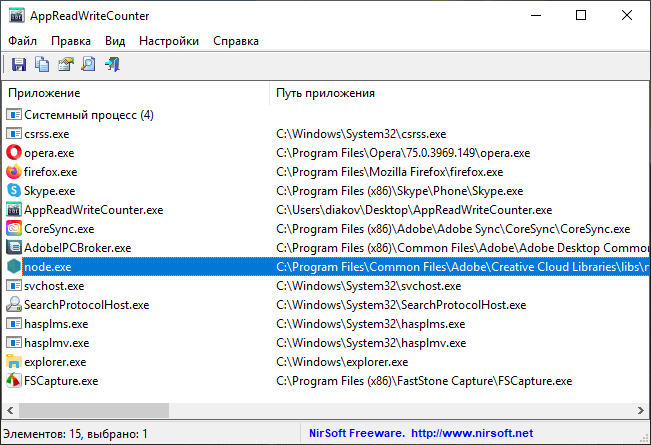
Task: Open the Файл menu
Action: [22, 41]
